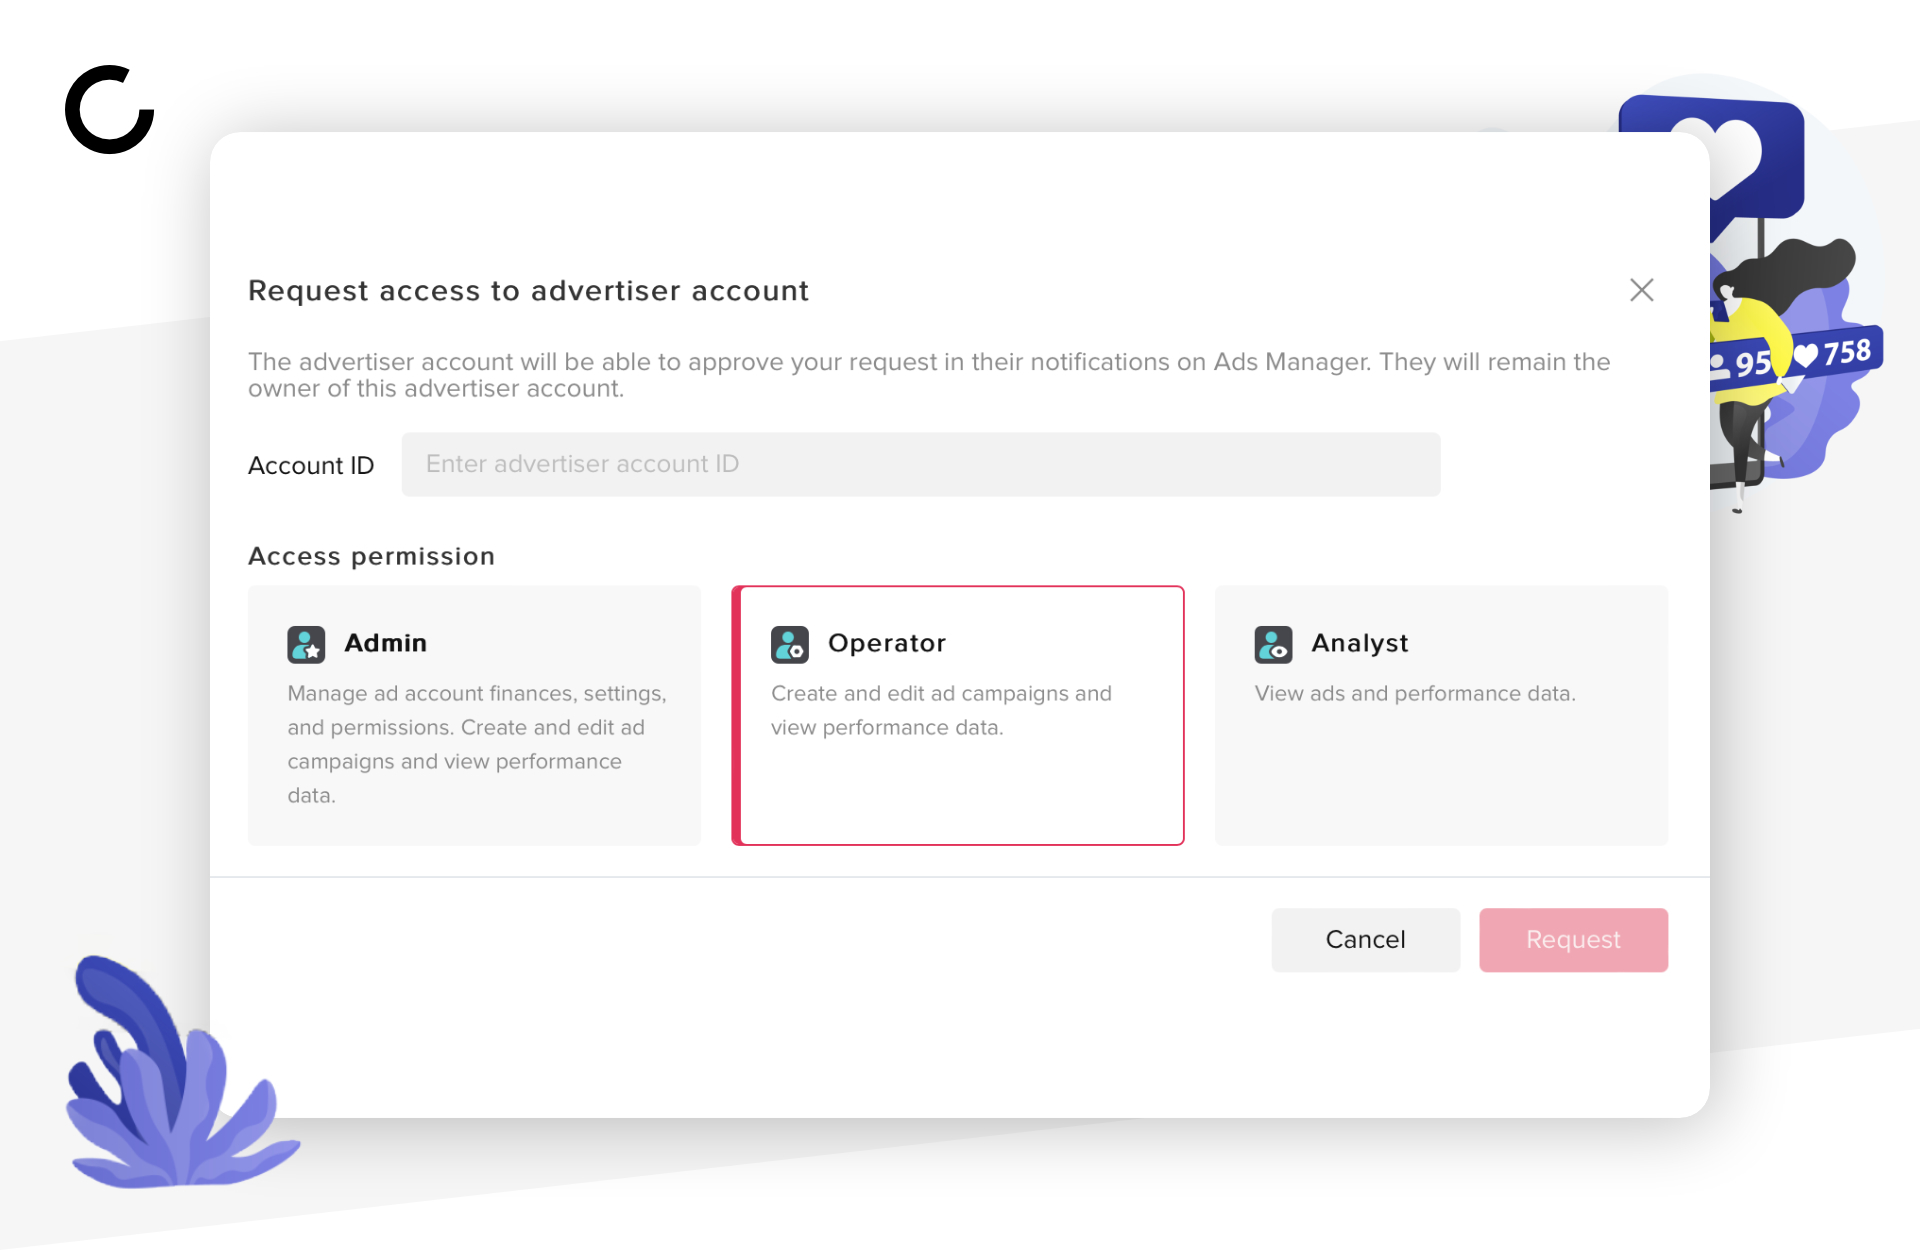Click the pink Request button

tap(1573, 939)
